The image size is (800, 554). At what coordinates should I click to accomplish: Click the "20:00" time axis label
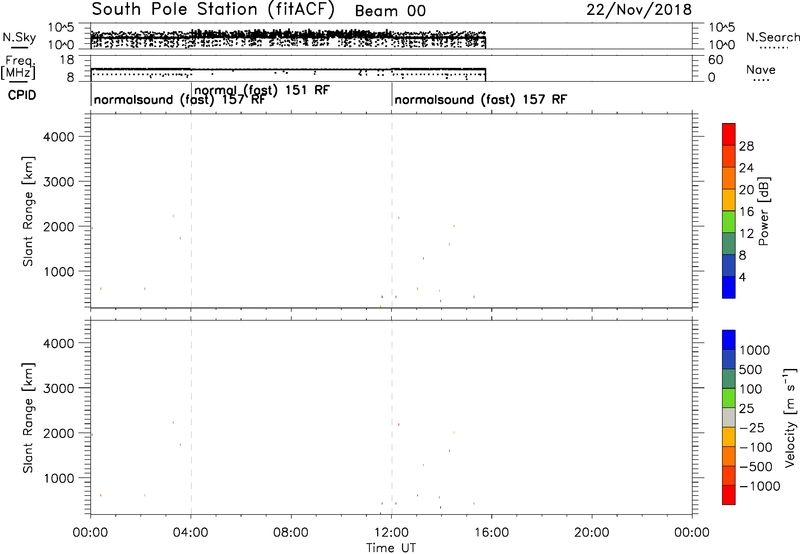(x=592, y=533)
